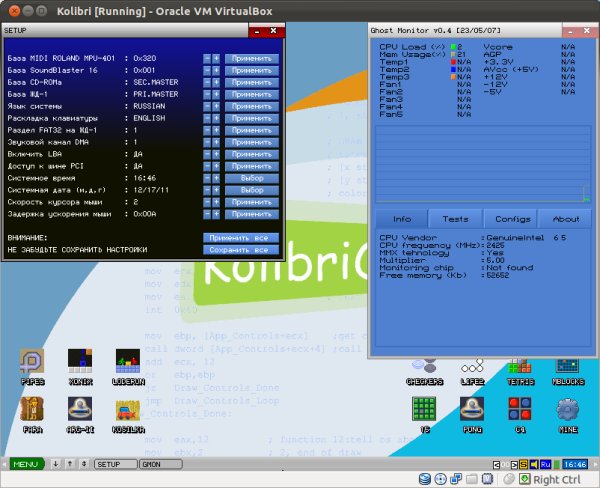Launch the KOSILKA desktop icon
The height and width of the screenshot is (488, 600).
click(x=127, y=409)
